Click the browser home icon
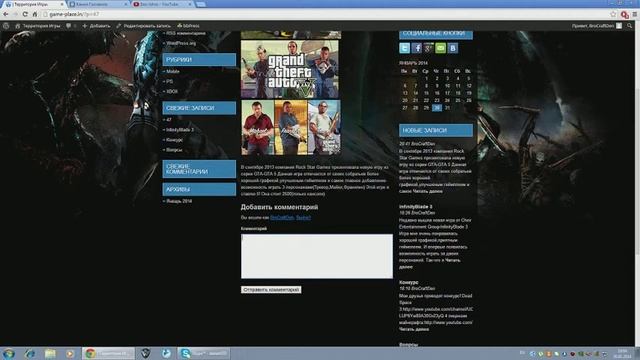The width and height of the screenshot is (640, 360). (35, 14)
